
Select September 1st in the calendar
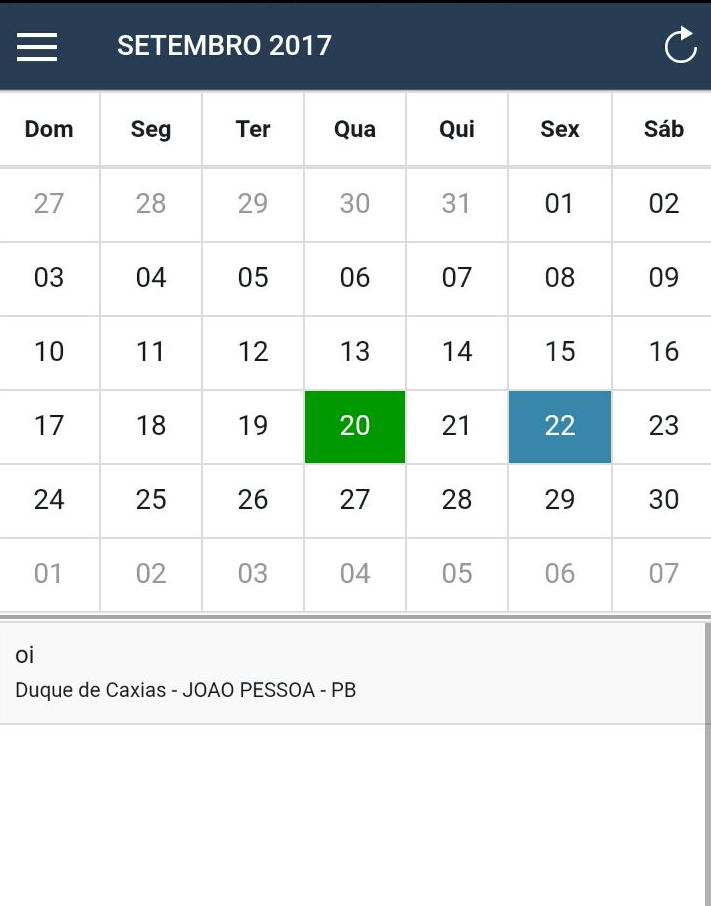point(559,204)
